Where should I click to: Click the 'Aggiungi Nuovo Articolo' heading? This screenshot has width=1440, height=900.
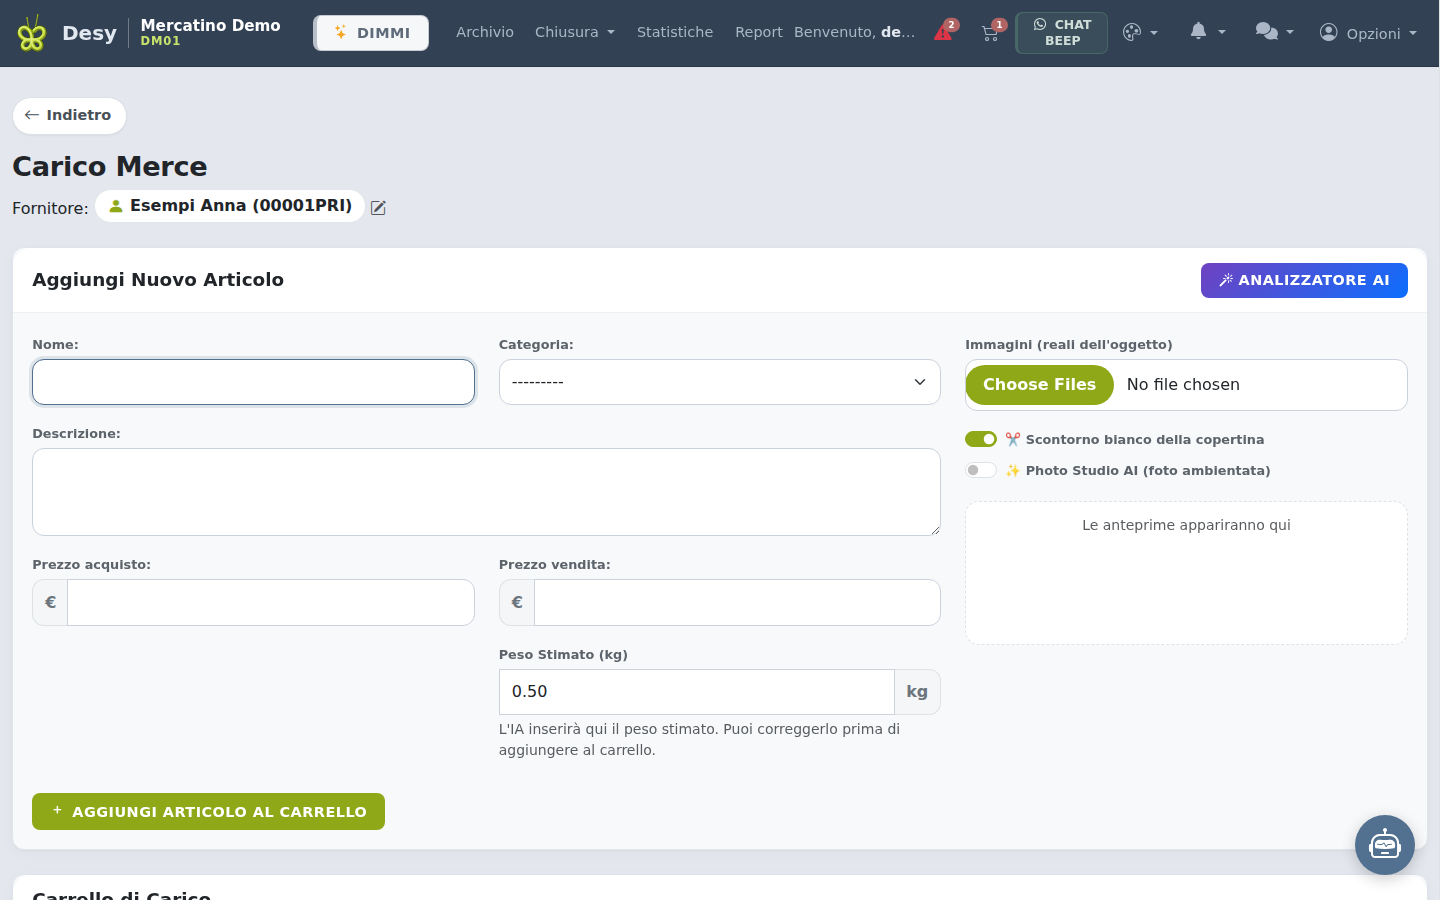tap(158, 280)
